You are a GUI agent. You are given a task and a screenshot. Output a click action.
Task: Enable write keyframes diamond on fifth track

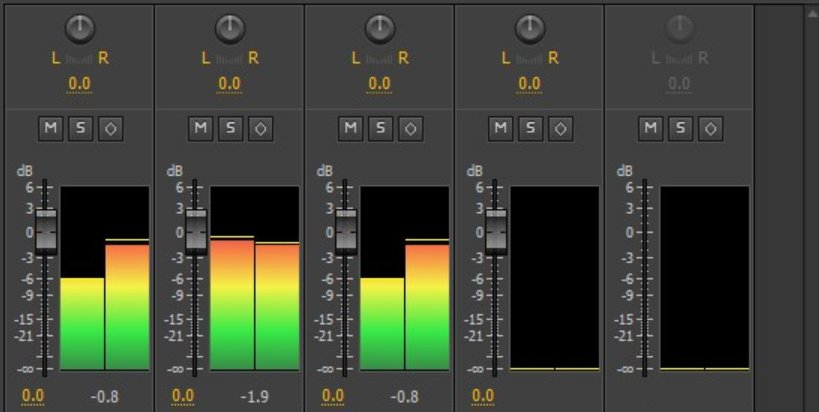[710, 128]
